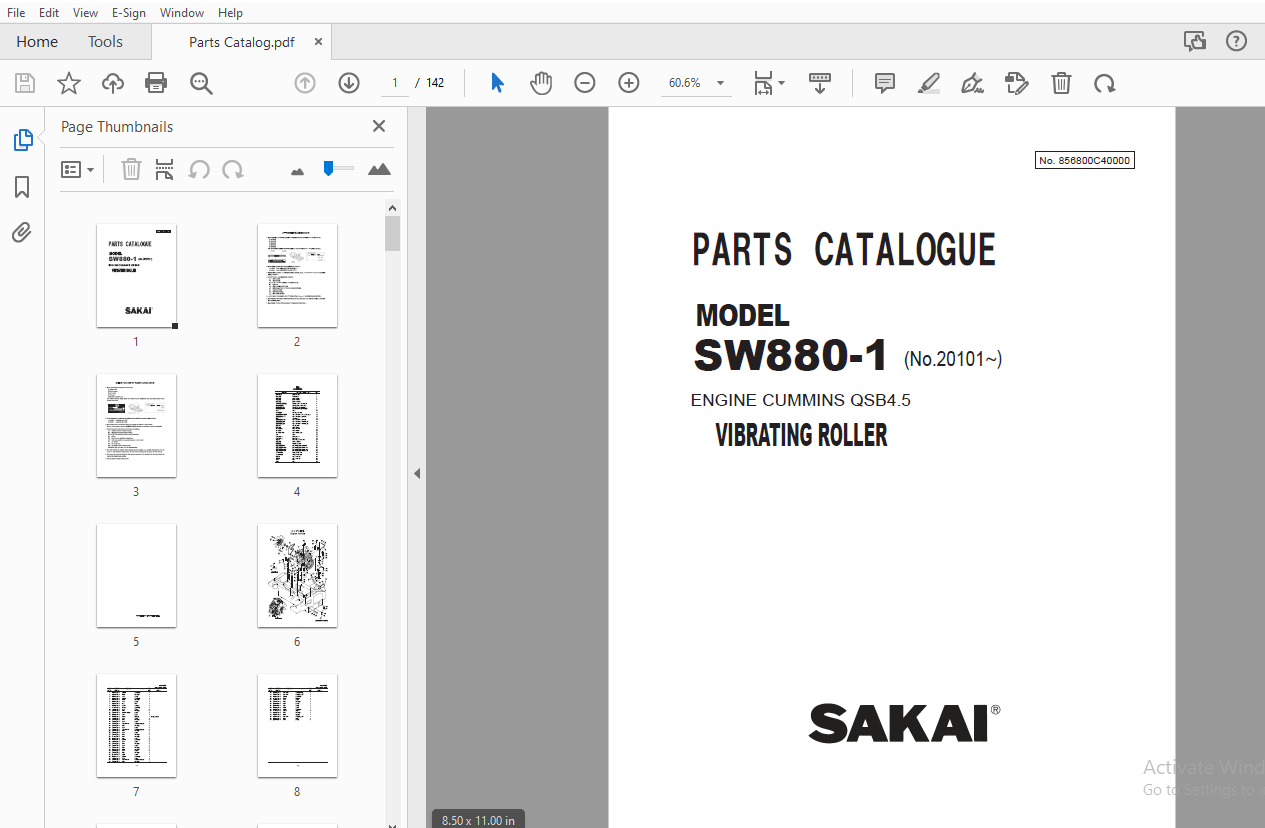Screen dimensions: 1265x828
Task: Click the SW880-1 model heading
Action: point(790,356)
